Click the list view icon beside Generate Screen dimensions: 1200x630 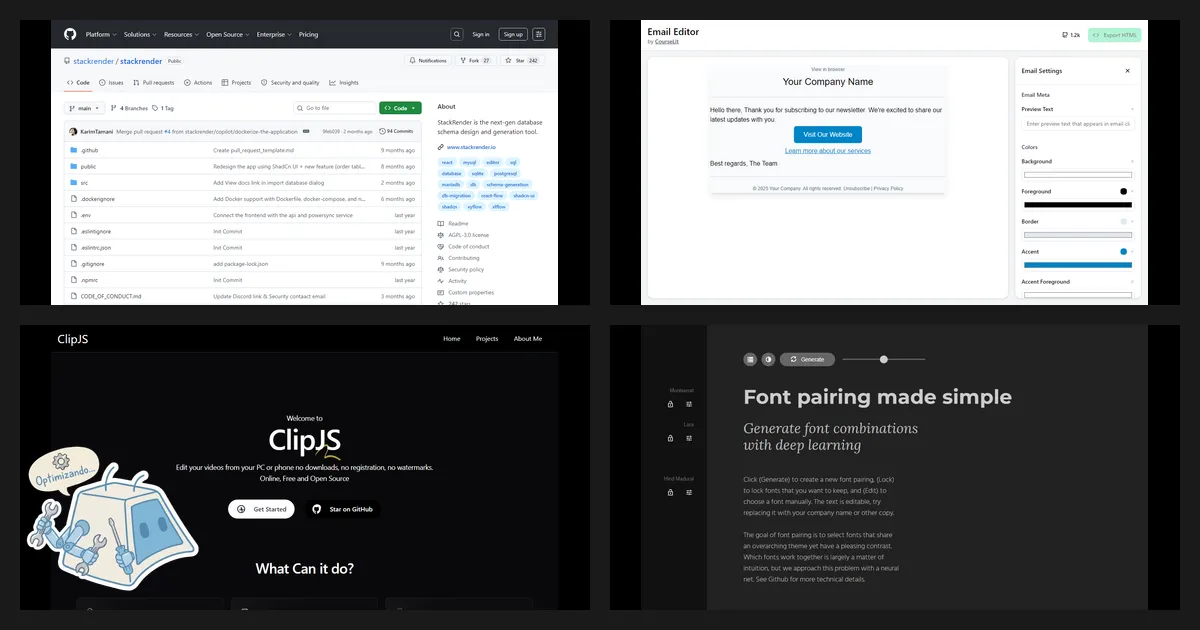750,359
